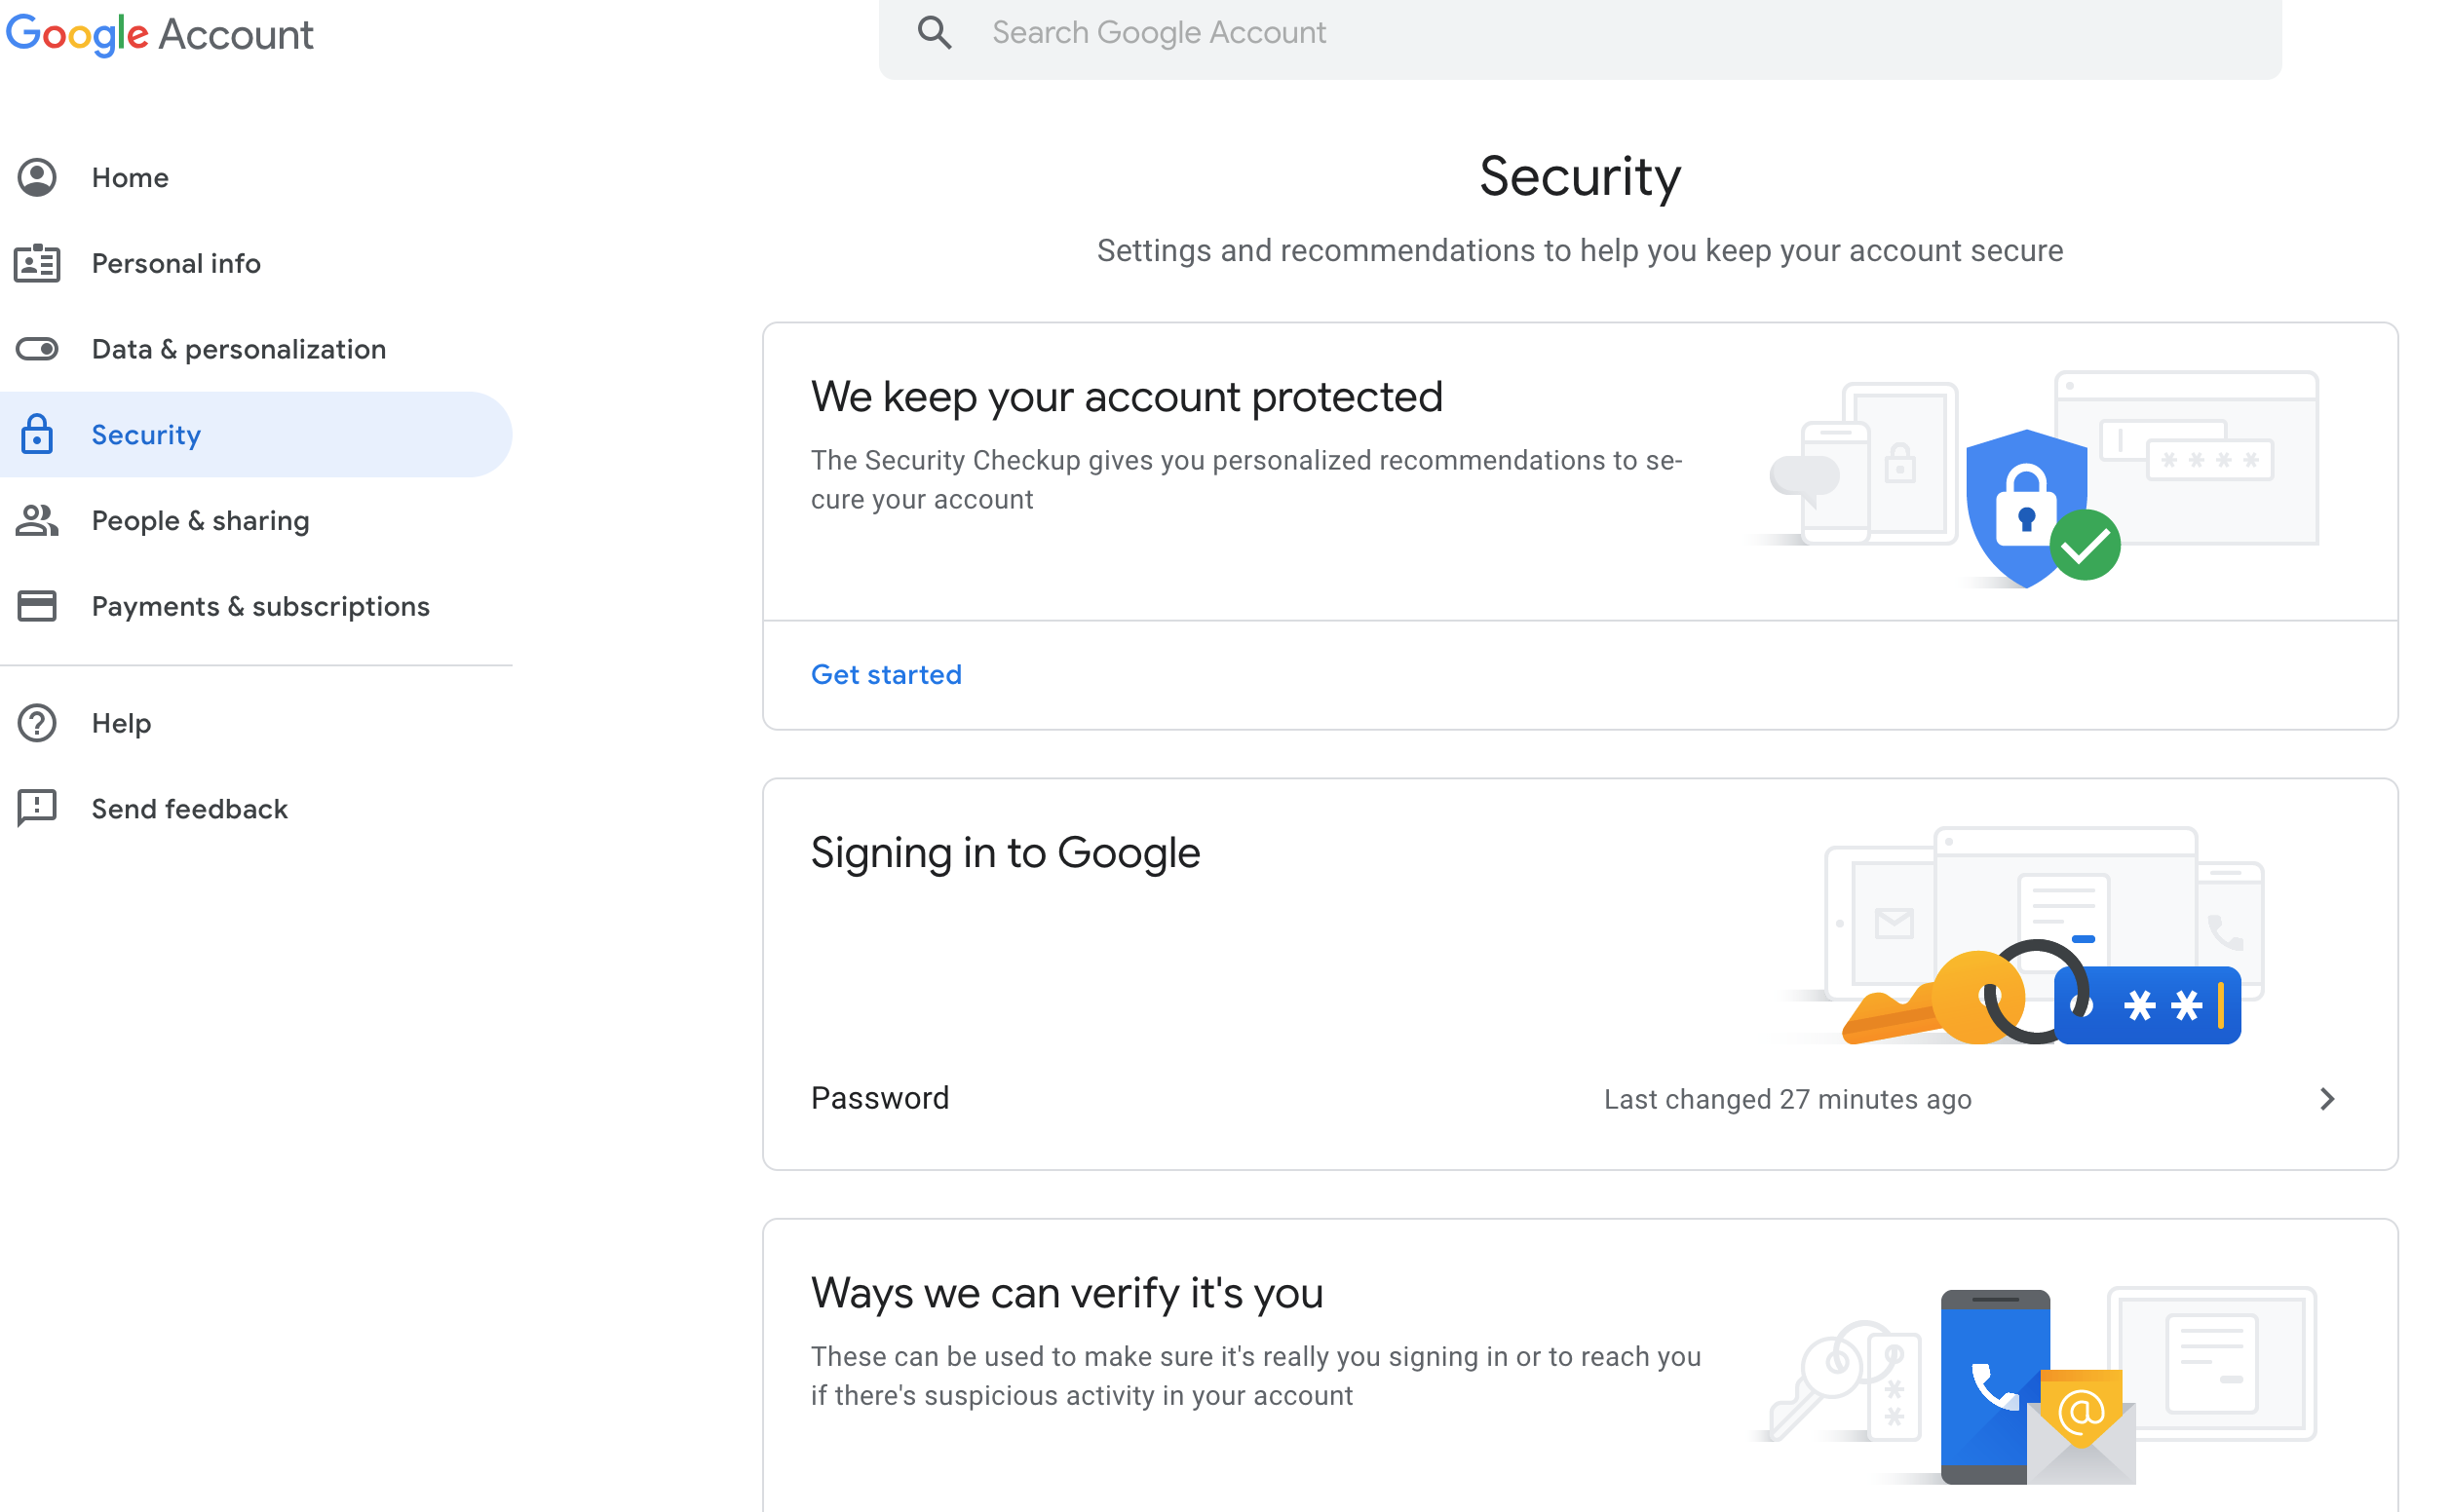The height and width of the screenshot is (1512, 2450).
Task: Click the Google Account logo
Action: coord(160,34)
